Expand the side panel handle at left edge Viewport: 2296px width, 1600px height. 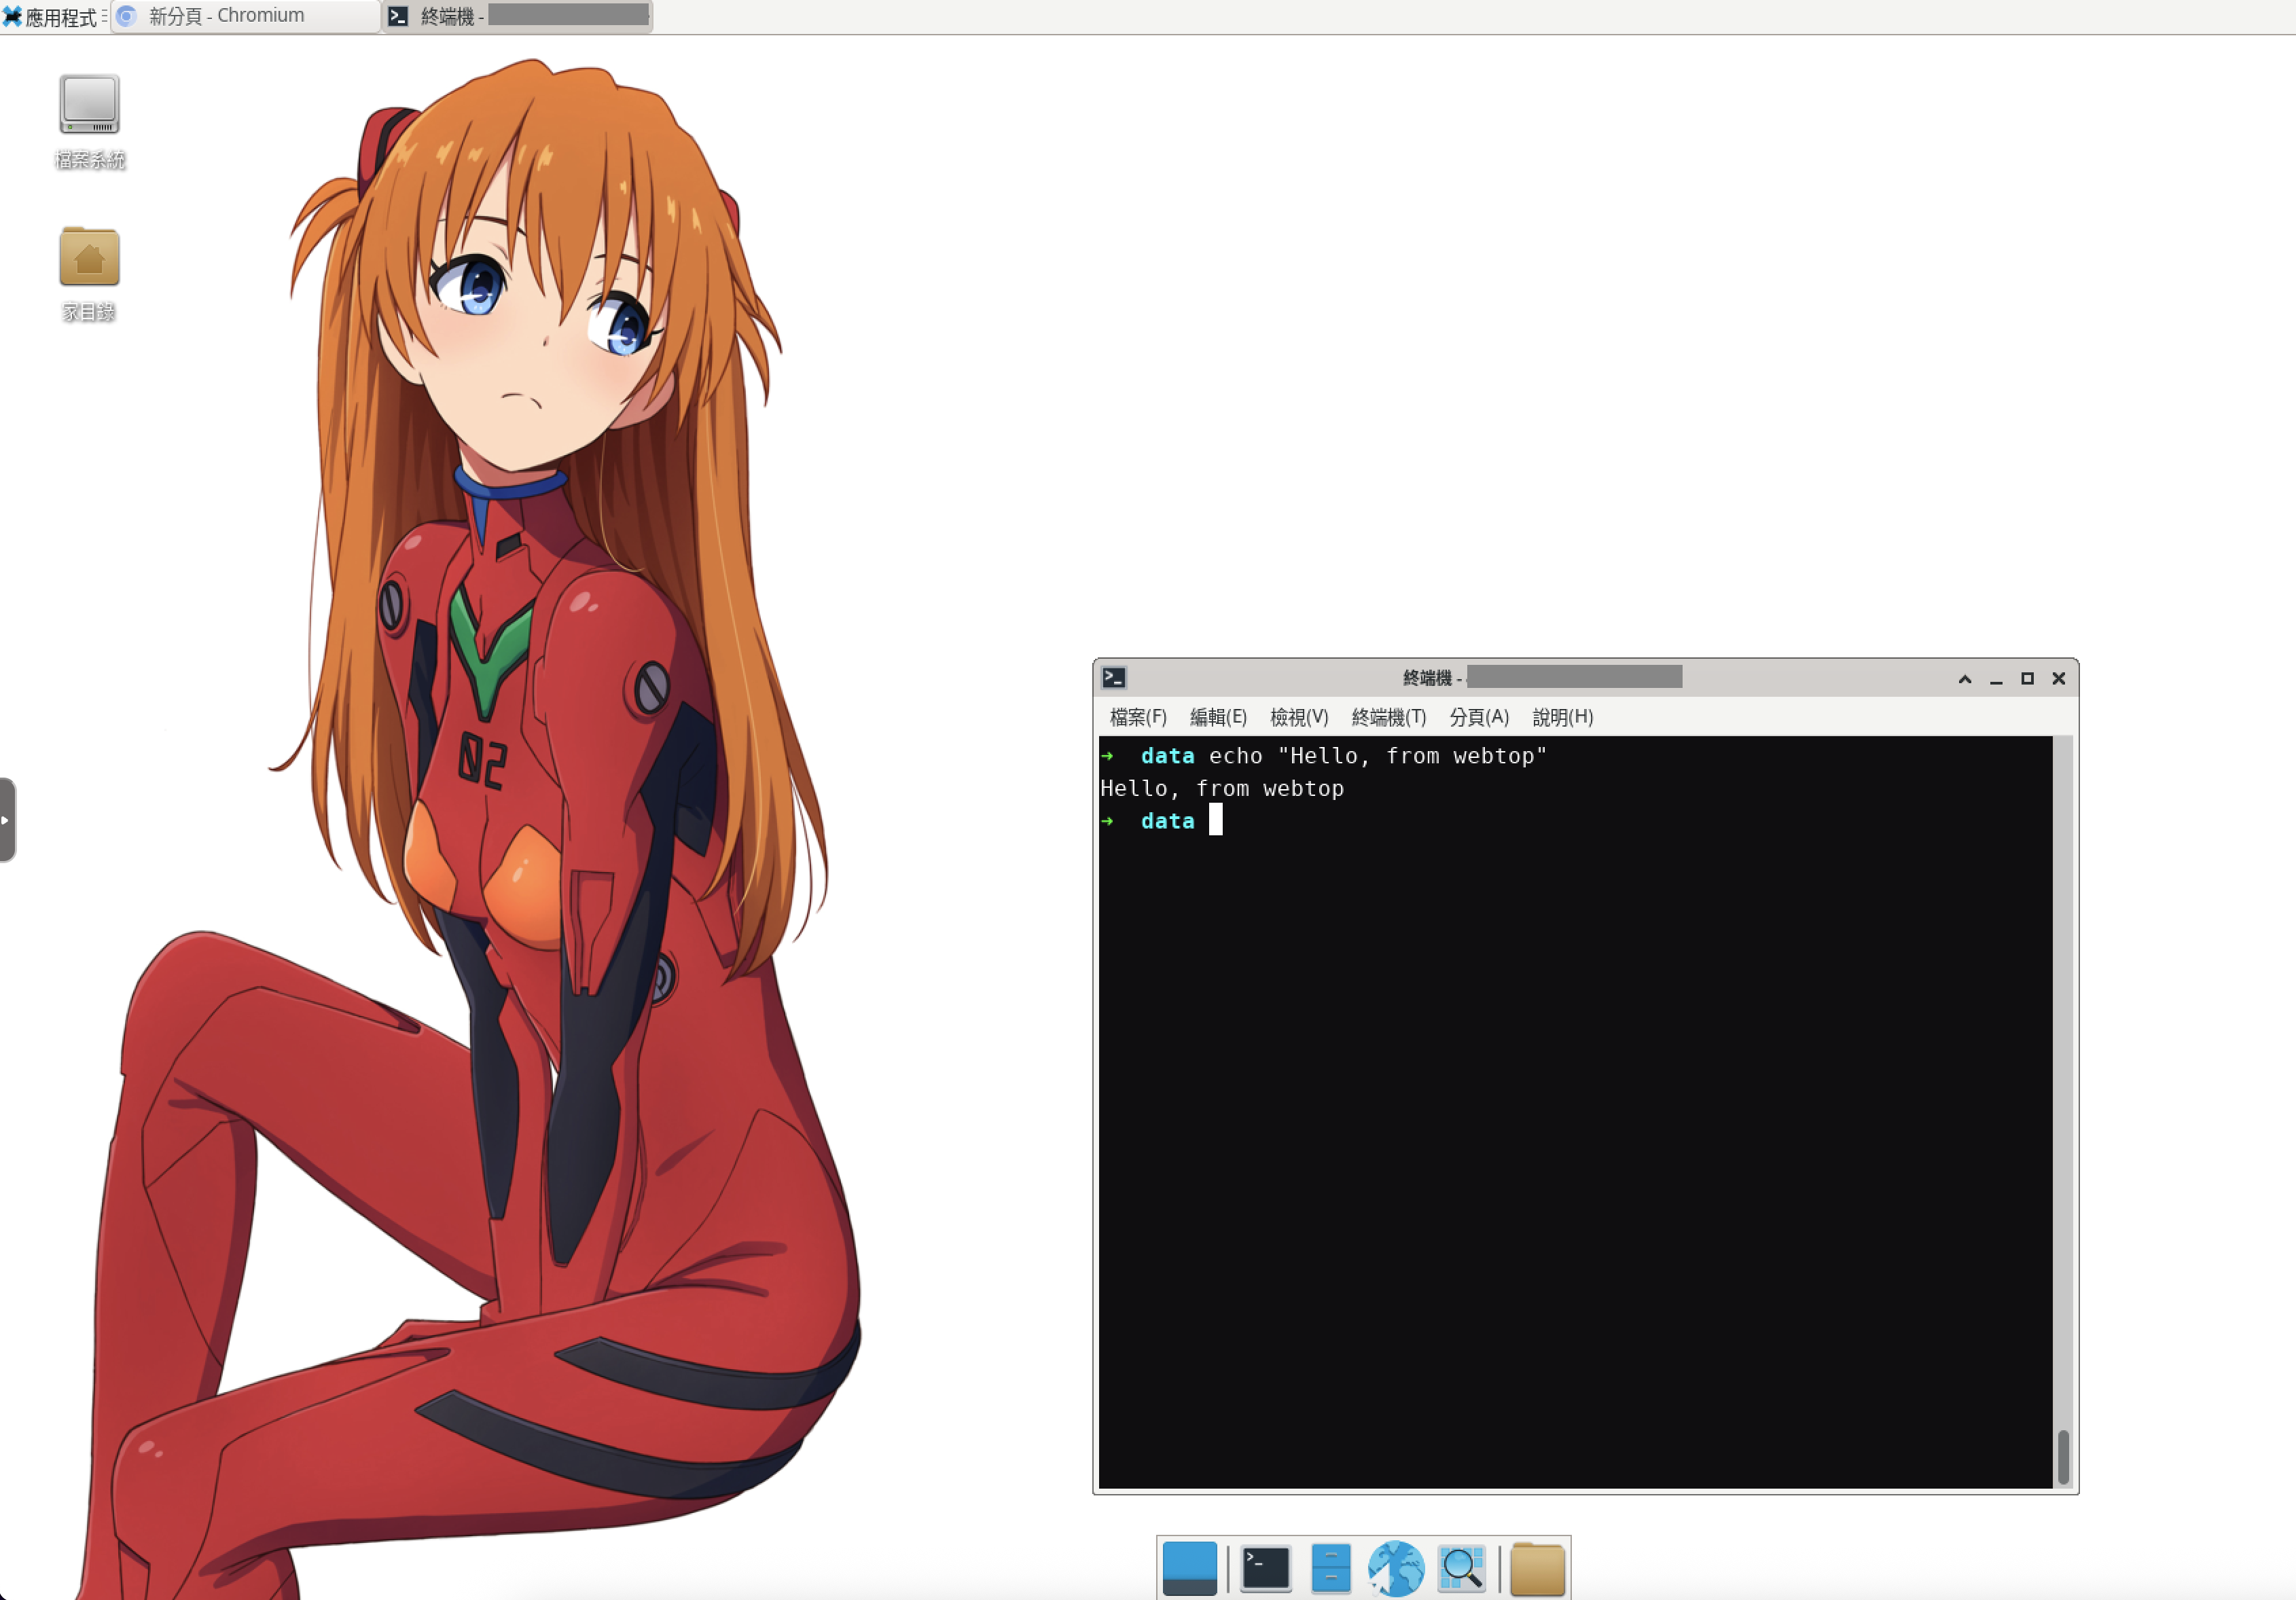pyautogui.click(x=7, y=820)
